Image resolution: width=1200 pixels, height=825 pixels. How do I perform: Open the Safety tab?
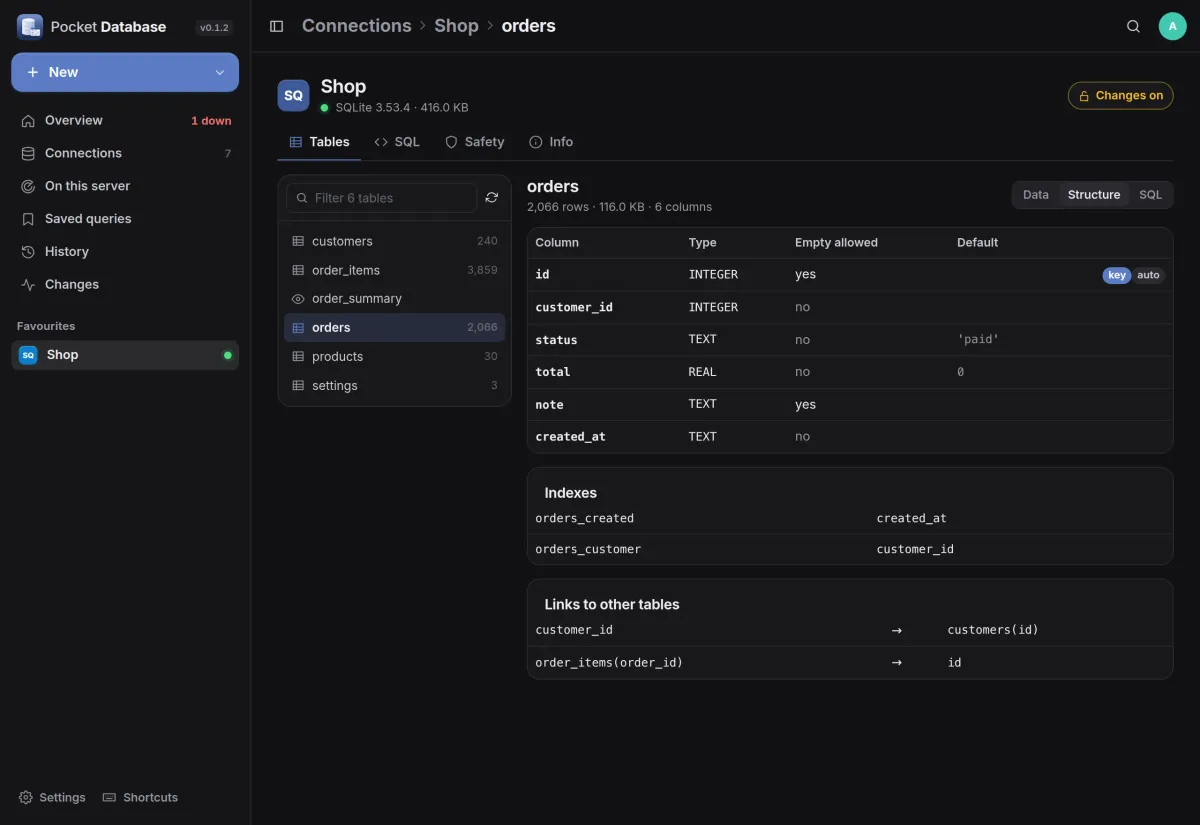pyautogui.click(x=474, y=142)
